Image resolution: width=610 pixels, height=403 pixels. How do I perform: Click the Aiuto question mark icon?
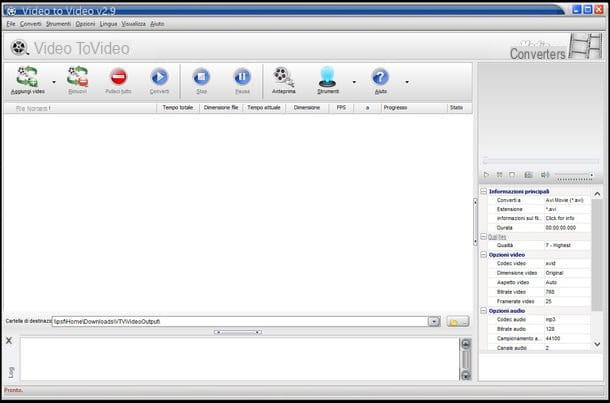[380, 77]
